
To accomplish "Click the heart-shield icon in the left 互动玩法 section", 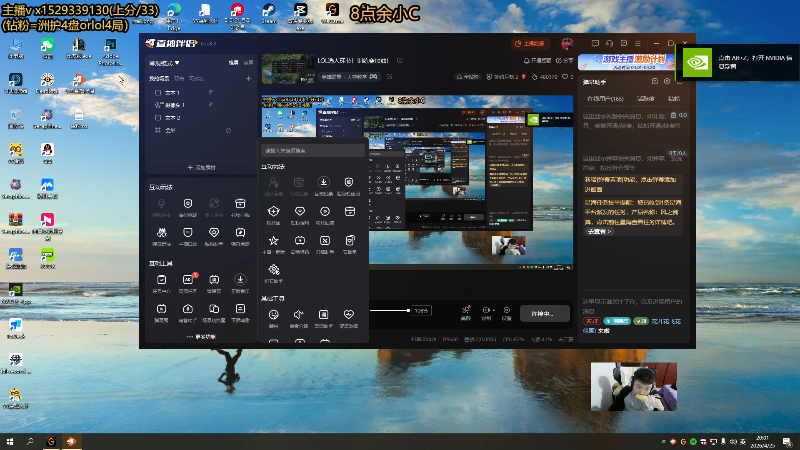I will pyautogui.click(x=214, y=233).
